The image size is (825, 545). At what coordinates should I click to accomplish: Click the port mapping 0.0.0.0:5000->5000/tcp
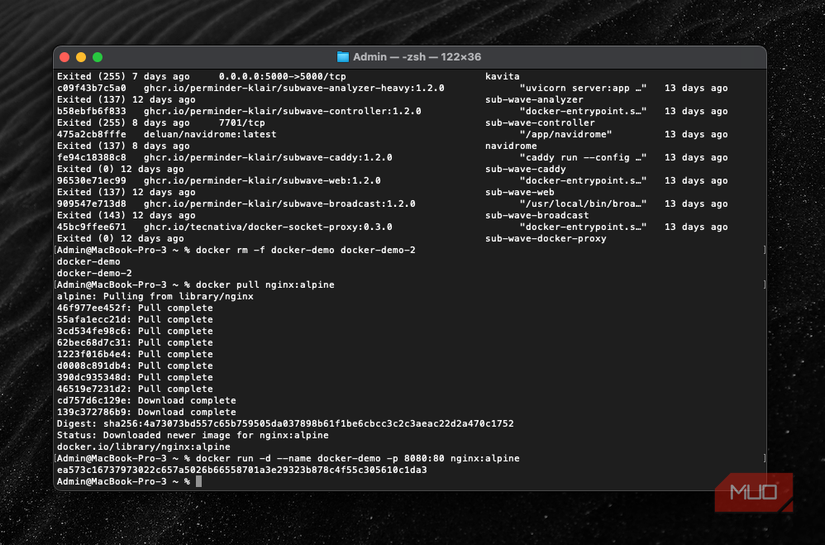283,76
